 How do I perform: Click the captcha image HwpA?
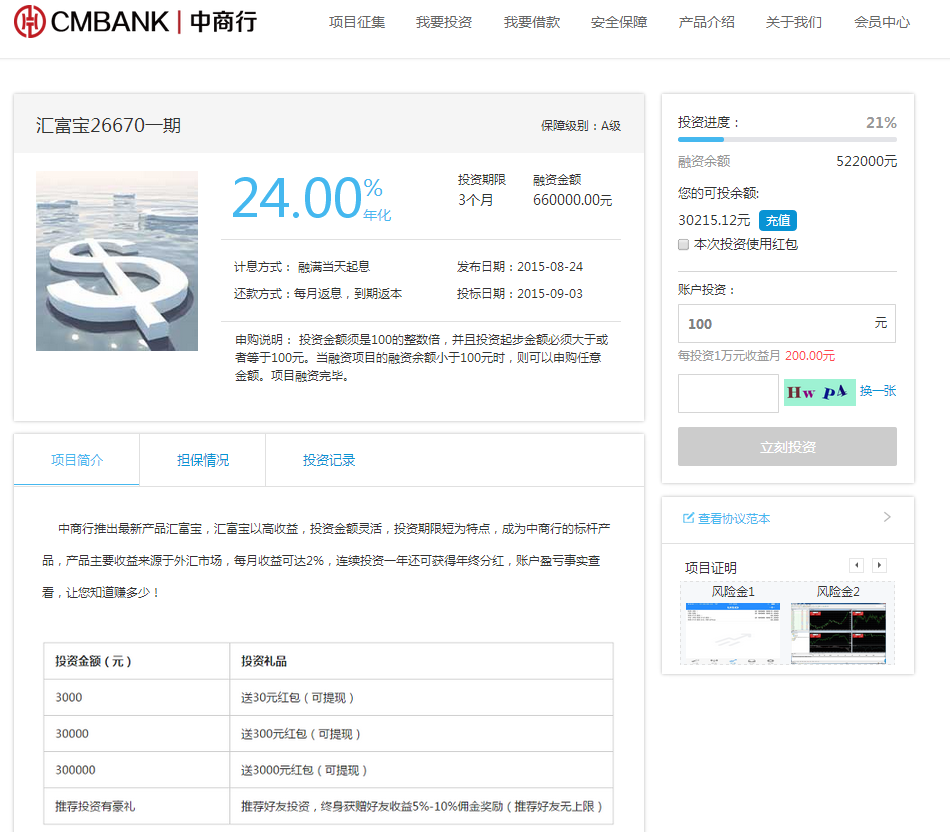[819, 392]
